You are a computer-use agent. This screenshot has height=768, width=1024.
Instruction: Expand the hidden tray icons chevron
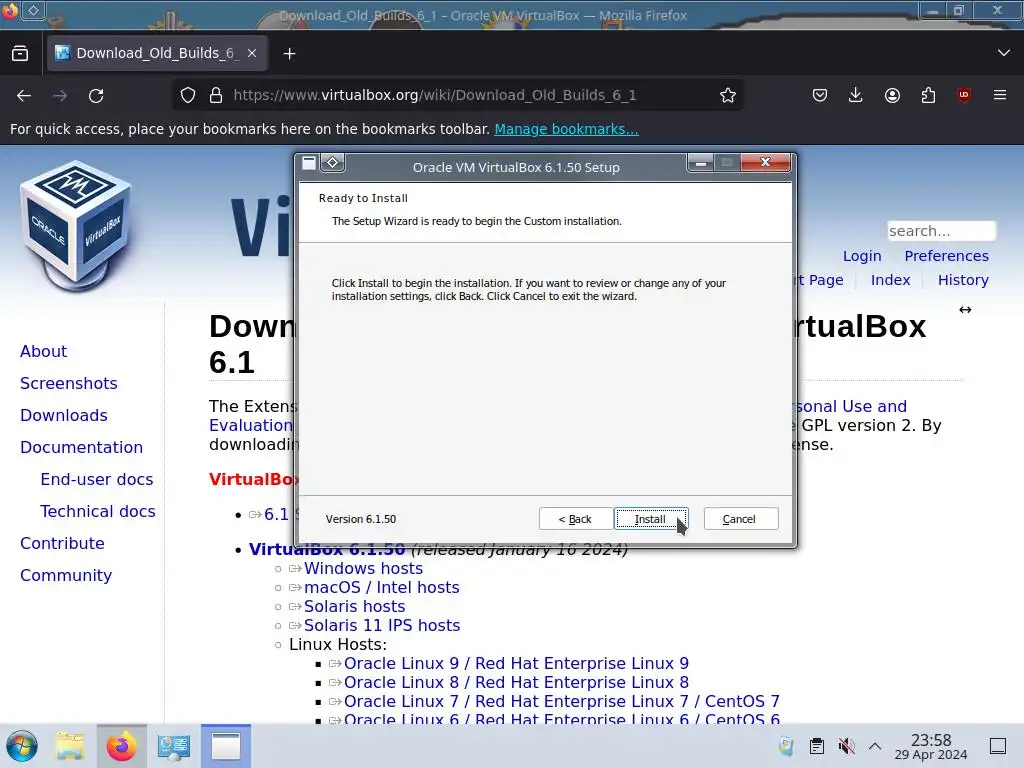875,746
